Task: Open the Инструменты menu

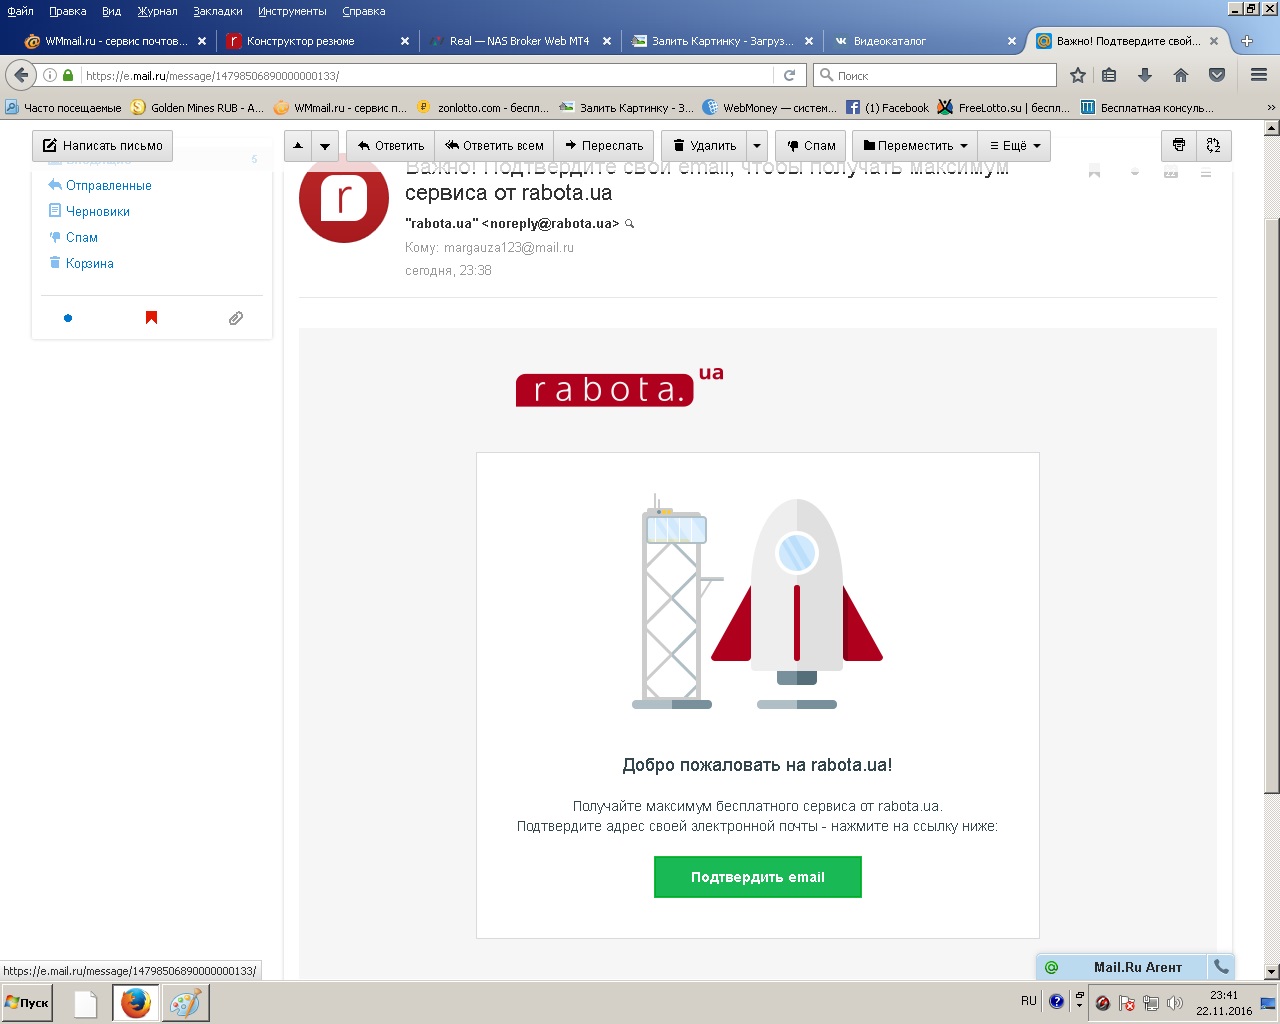Action: (292, 11)
